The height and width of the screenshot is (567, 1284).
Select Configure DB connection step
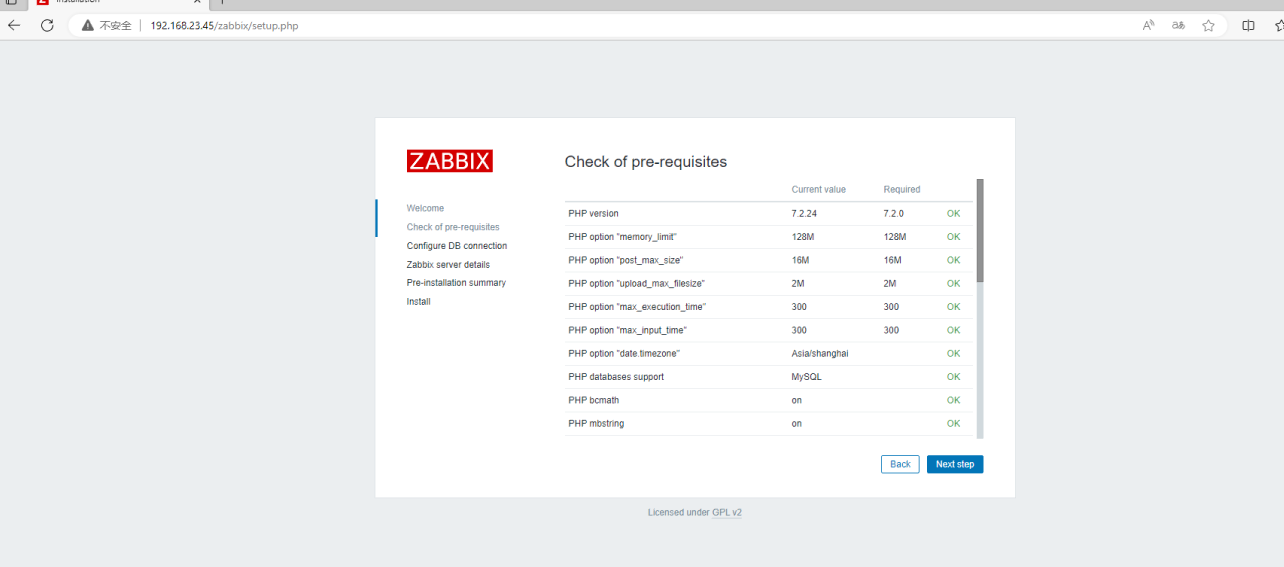457,246
